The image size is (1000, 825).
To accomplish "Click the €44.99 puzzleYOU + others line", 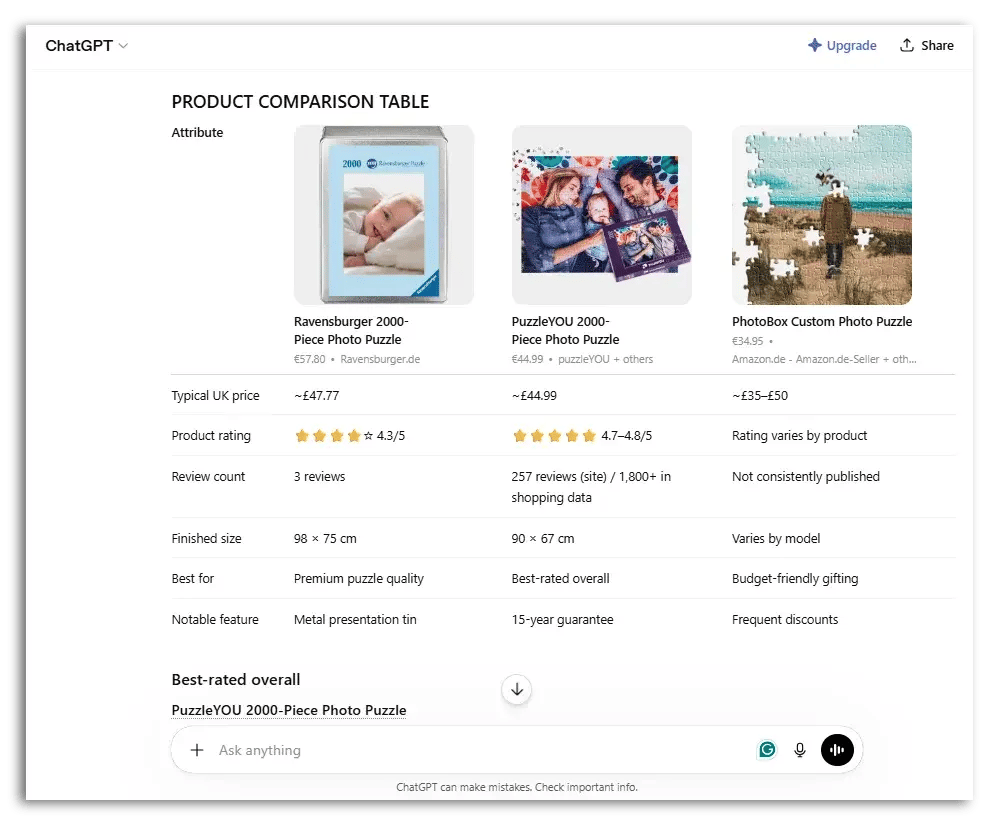I will coord(582,359).
